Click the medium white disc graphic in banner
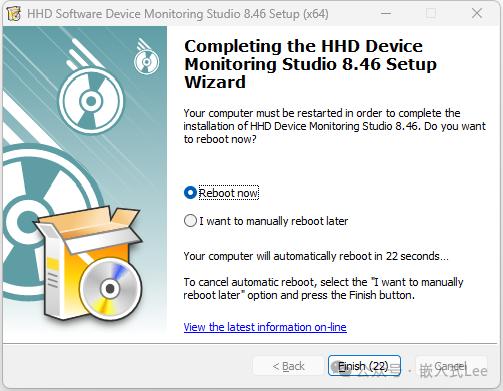The width and height of the screenshot is (503, 391). [91, 101]
